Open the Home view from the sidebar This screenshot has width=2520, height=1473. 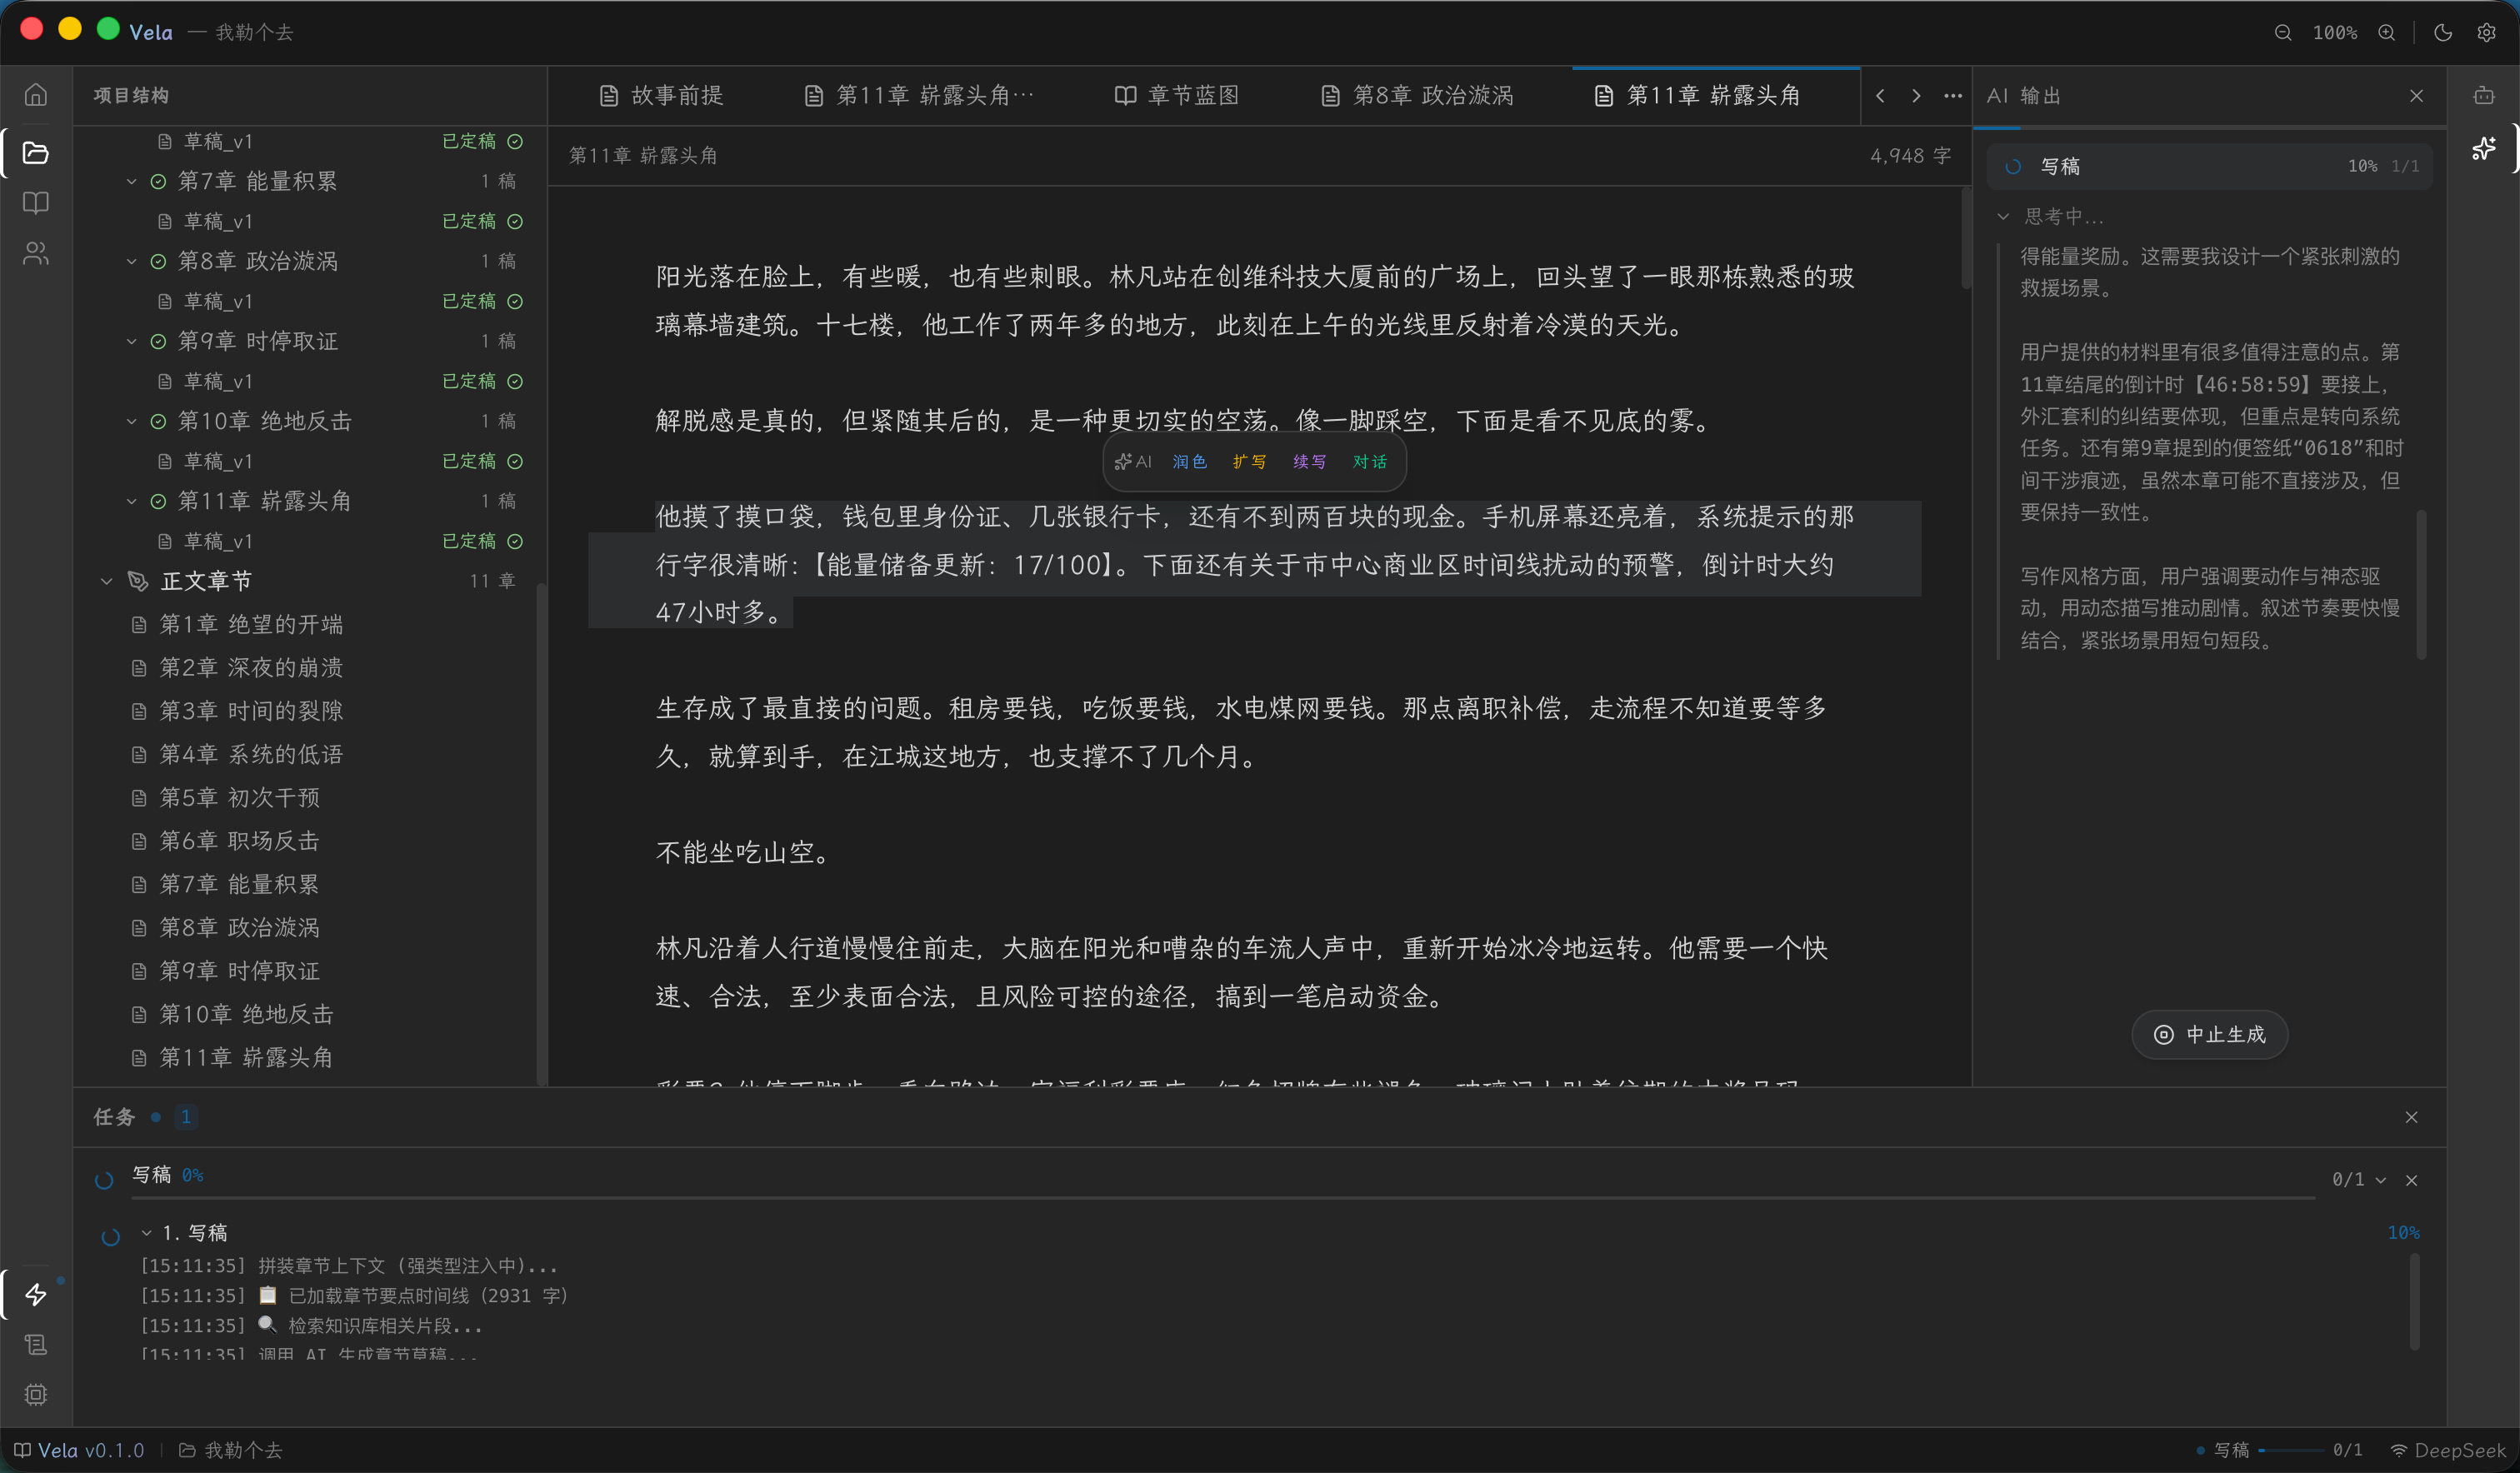[36, 94]
